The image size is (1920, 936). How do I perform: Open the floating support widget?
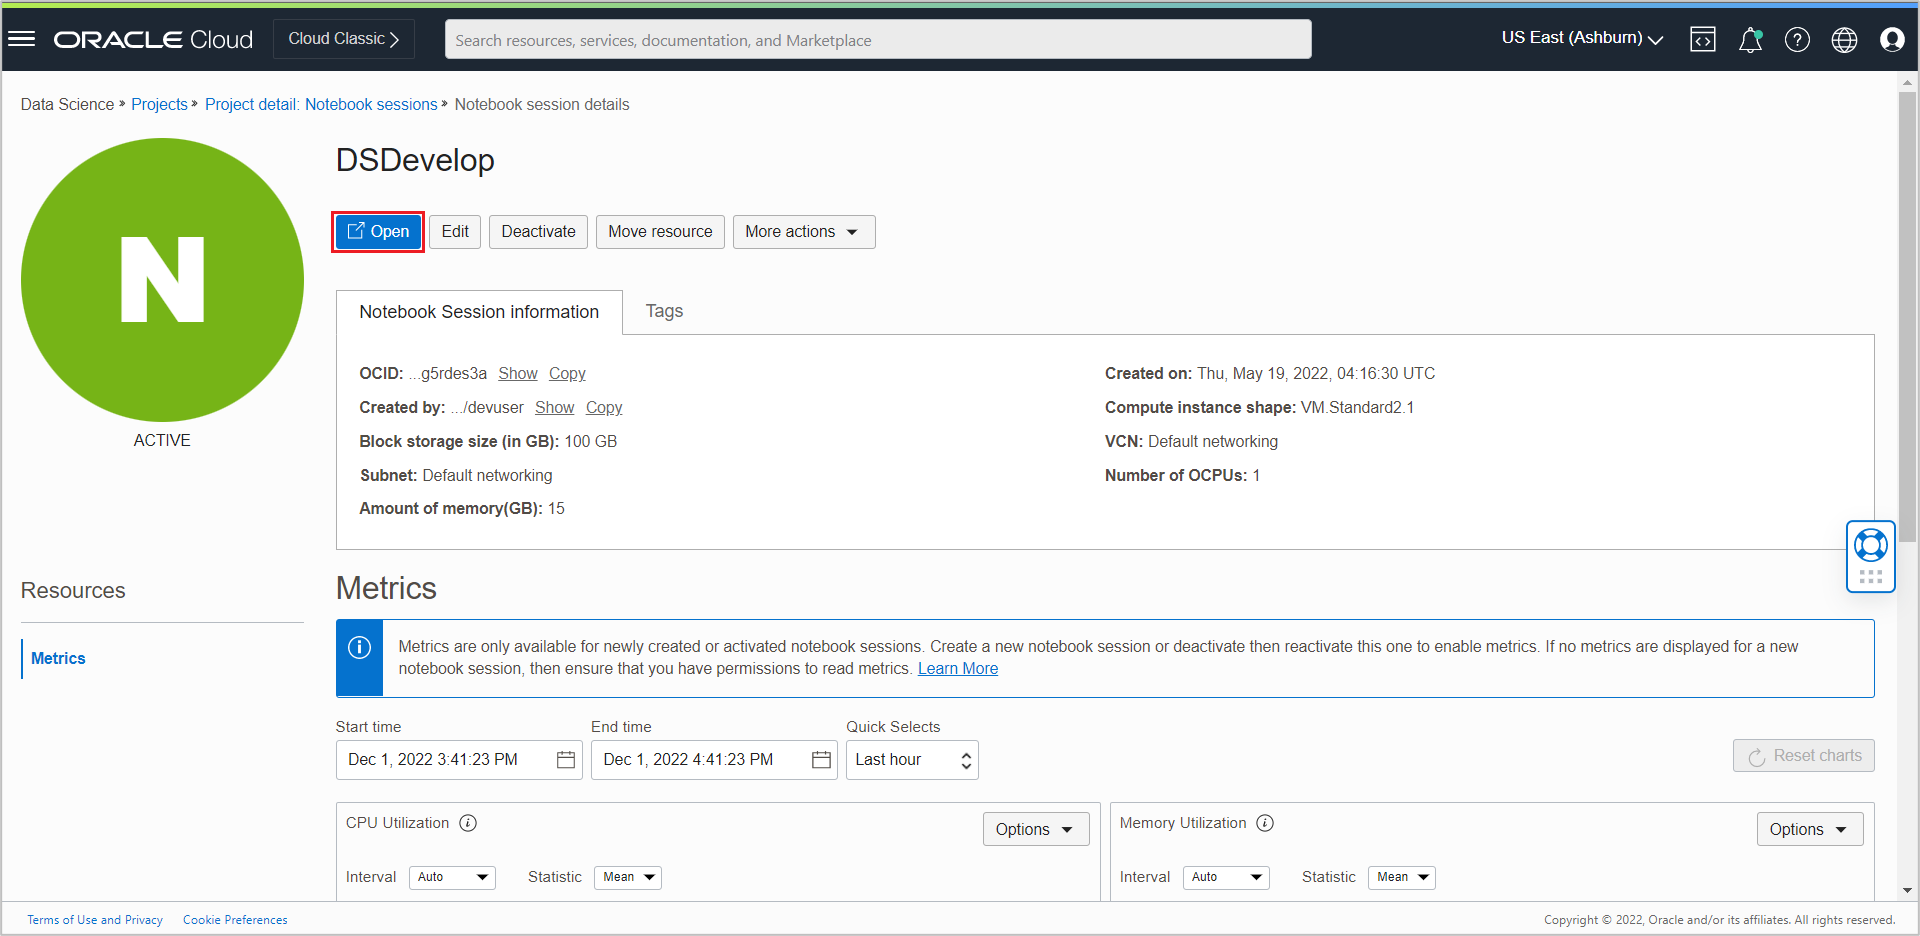[1871, 547]
